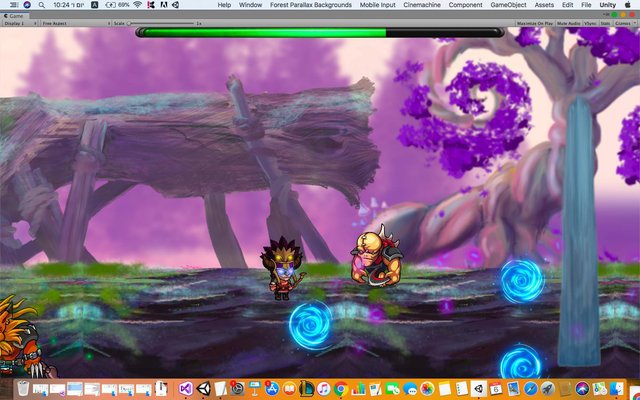The image size is (640, 400).
Task: Click the battery 69% indicator
Action: pyautogui.click(x=117, y=5)
